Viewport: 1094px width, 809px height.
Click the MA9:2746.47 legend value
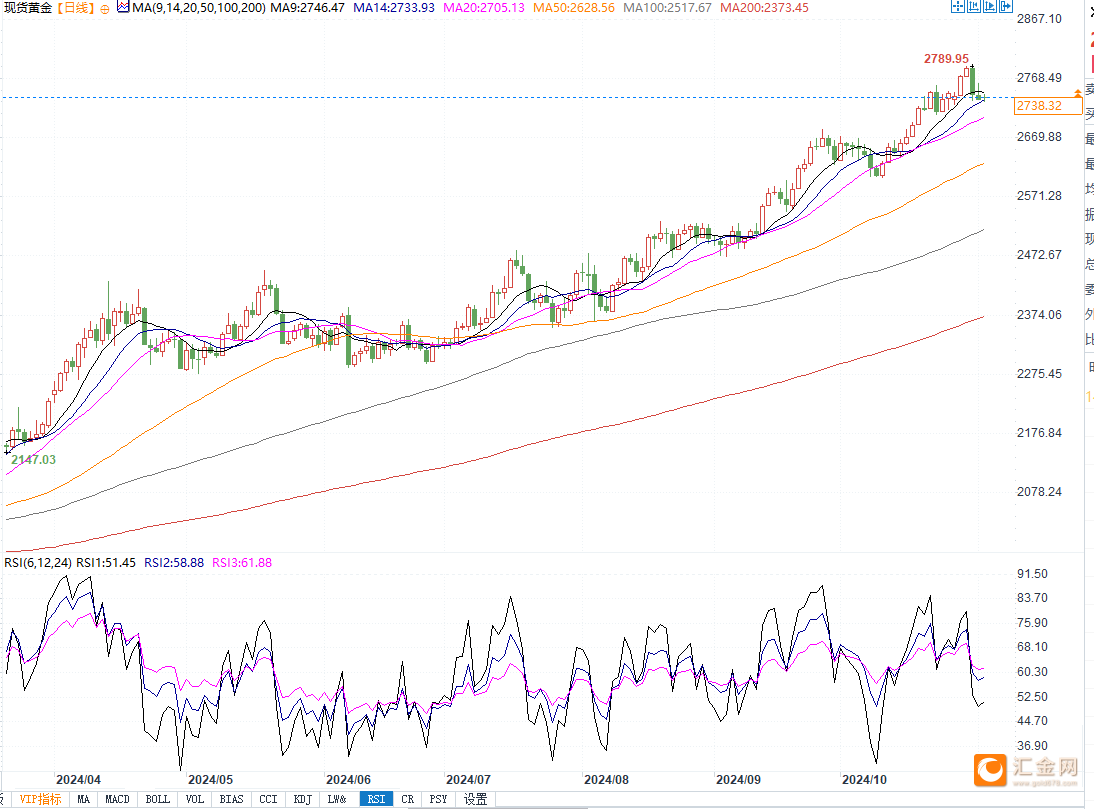[308, 8]
